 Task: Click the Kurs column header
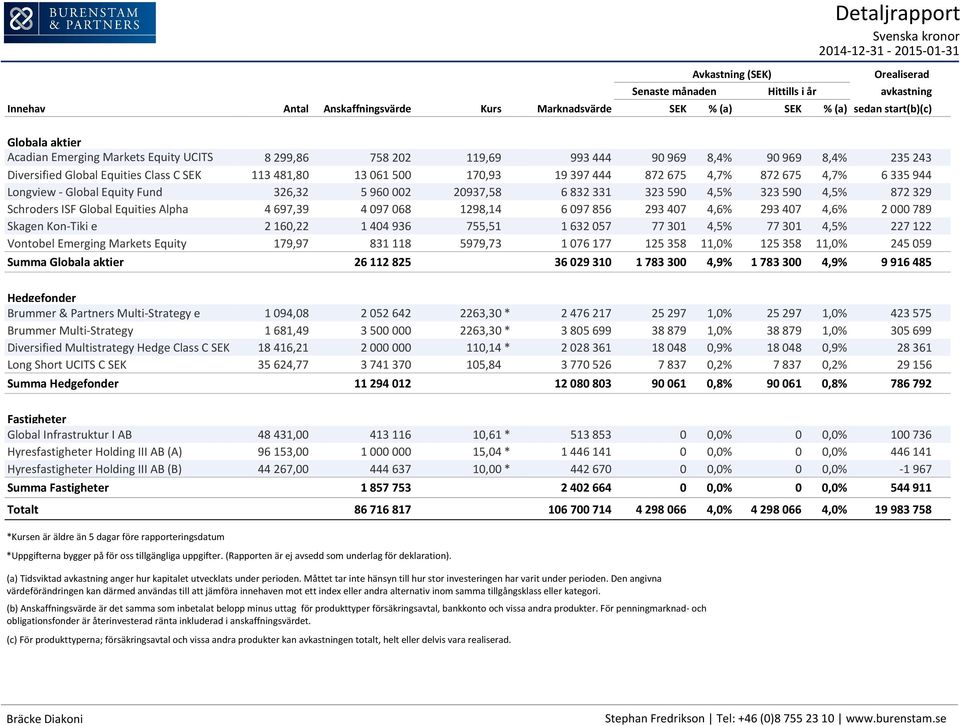point(490,109)
